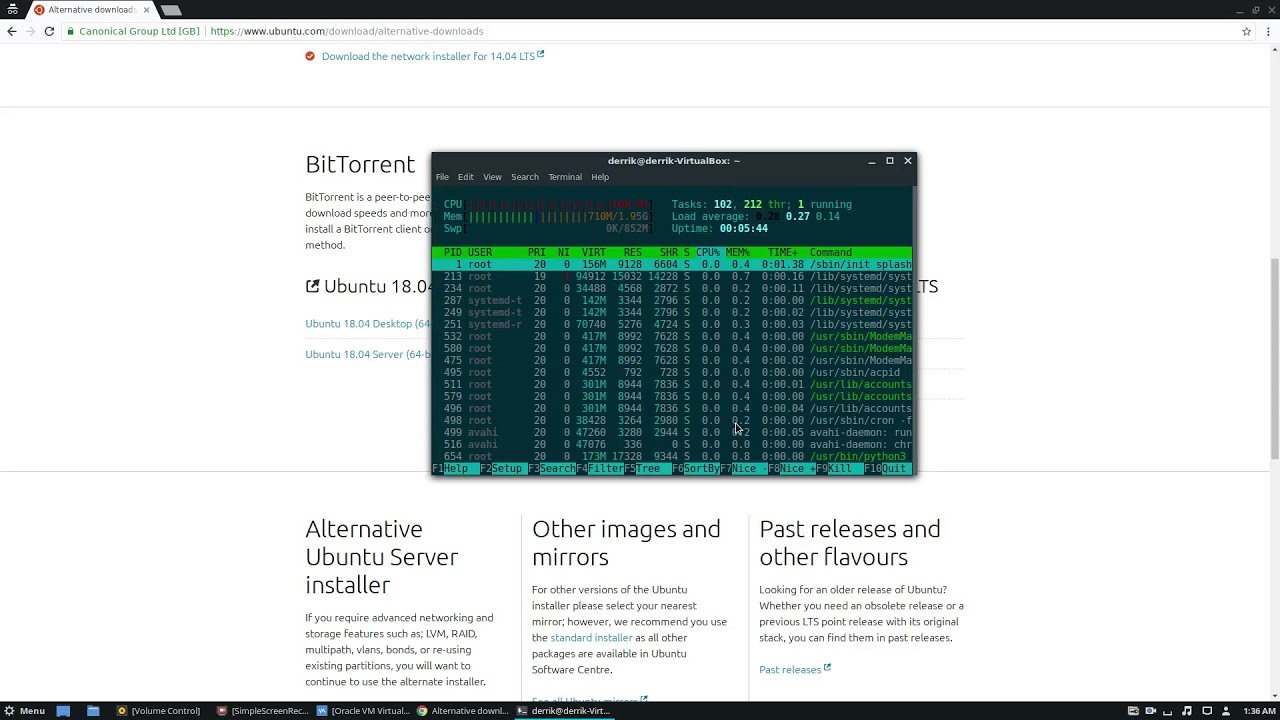Switch to the Alternative downloads taskbar entry
This screenshot has height=720, width=1280.
pos(464,711)
